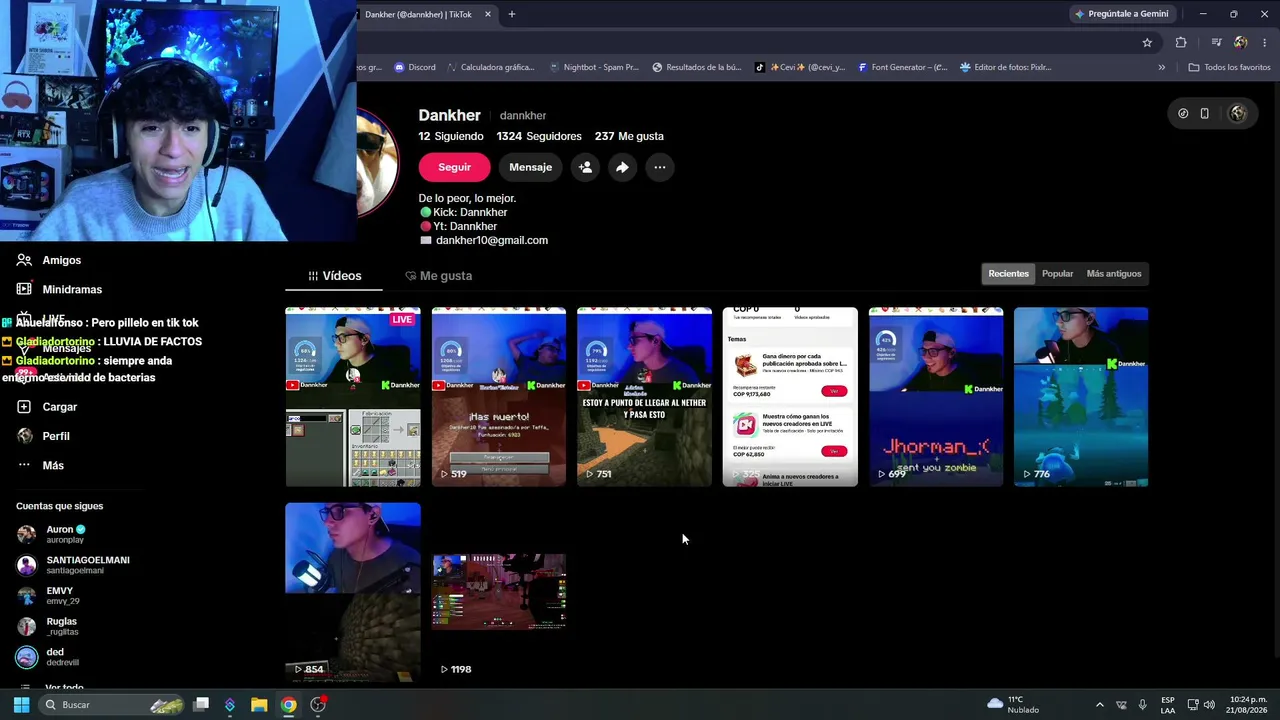This screenshot has height=720, width=1280.
Task: Click the Pregúntale a Gemini button
Action: 1121,14
